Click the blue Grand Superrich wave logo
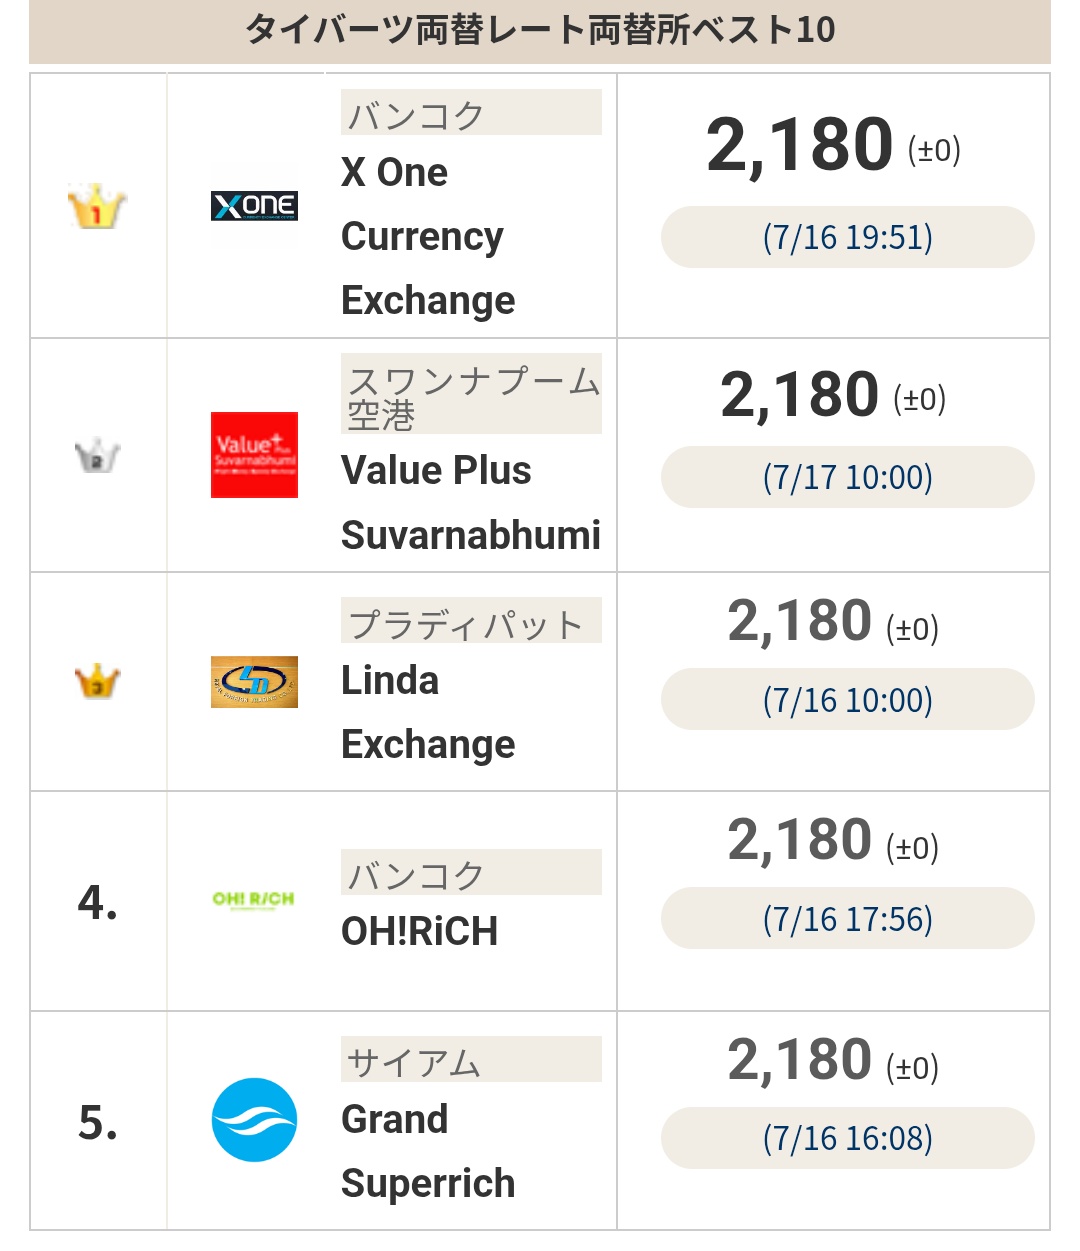This screenshot has width=1080, height=1251. (254, 1120)
